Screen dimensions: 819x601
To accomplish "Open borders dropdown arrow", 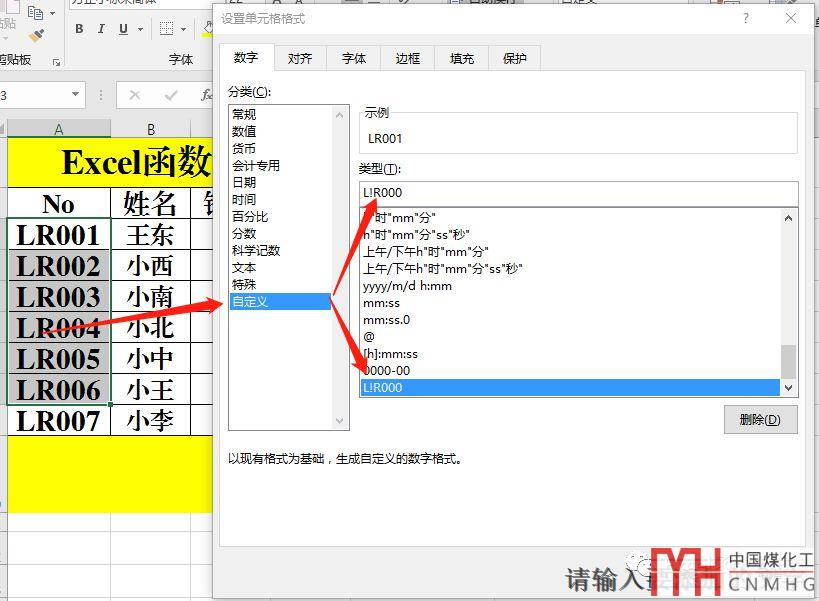I will (183, 29).
